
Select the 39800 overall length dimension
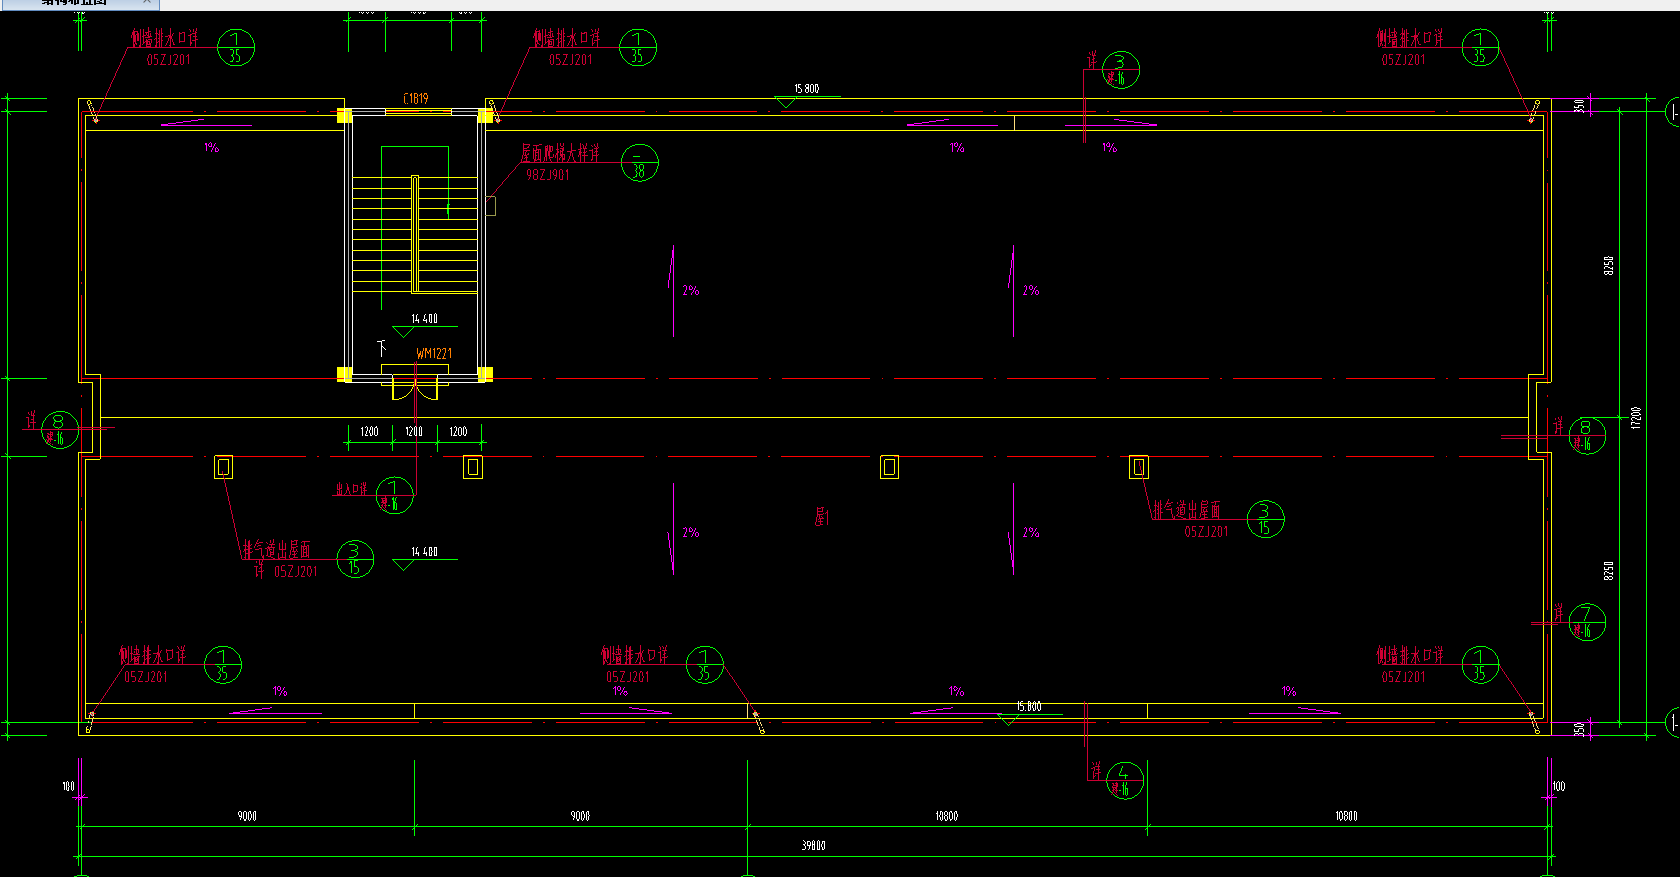[813, 846]
